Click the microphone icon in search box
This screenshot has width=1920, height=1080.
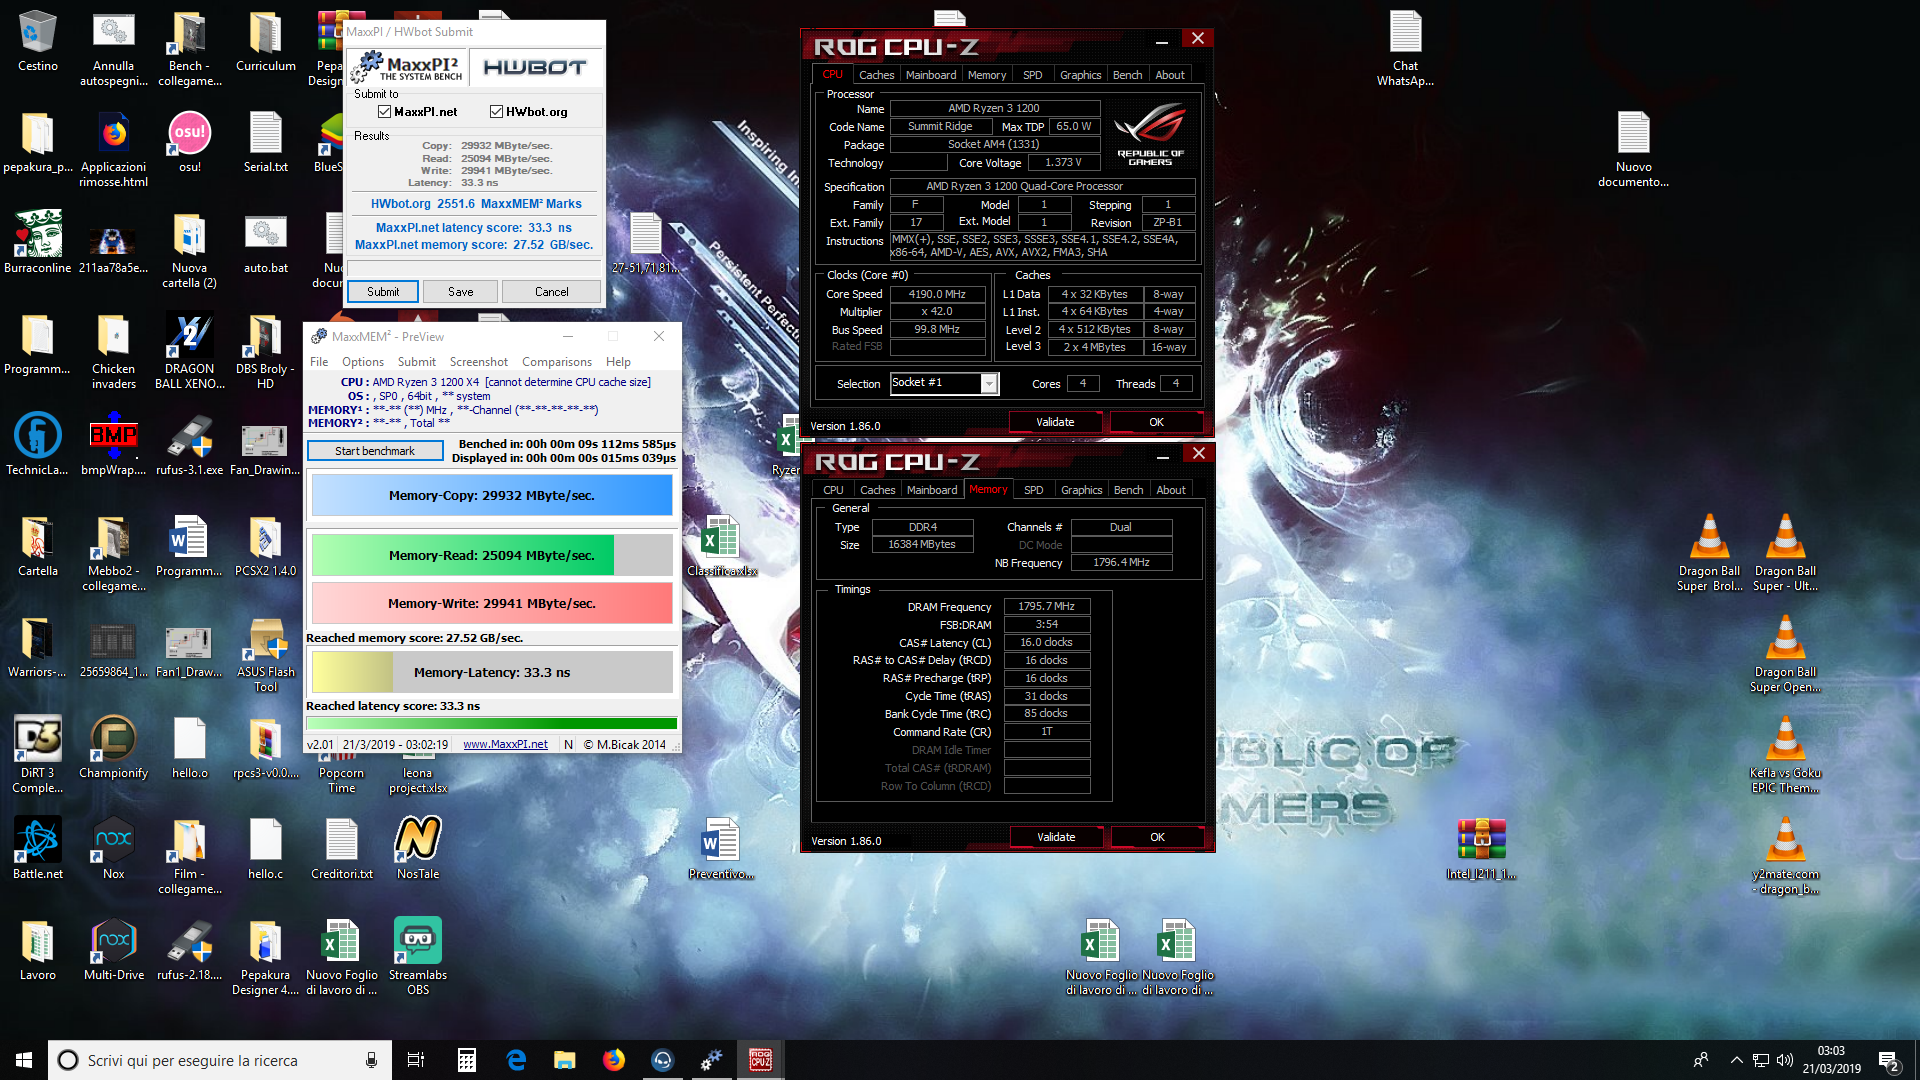371,1060
